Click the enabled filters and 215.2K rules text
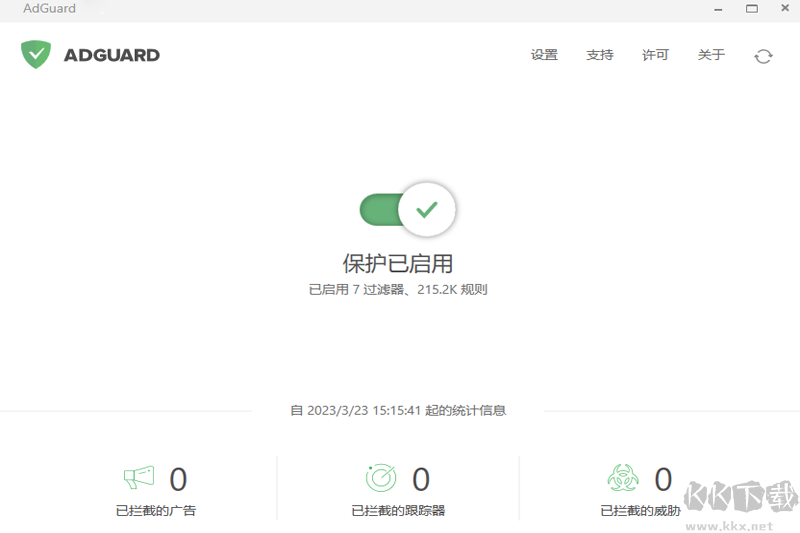800x533 pixels. coord(398,290)
